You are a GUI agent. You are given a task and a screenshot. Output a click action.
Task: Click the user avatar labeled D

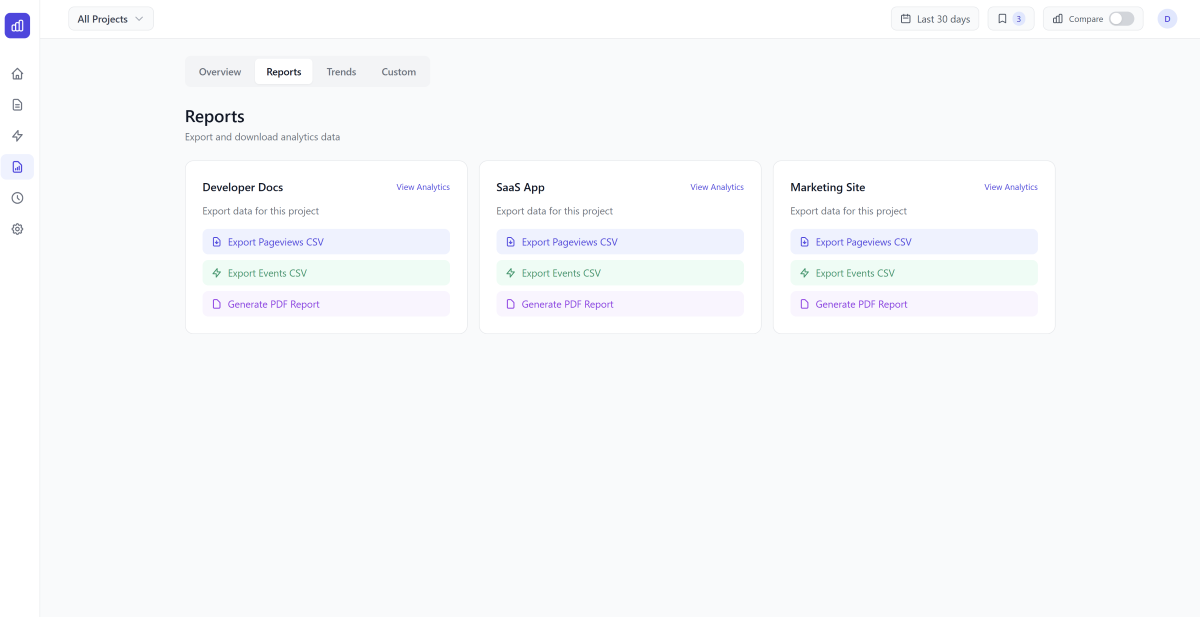[1167, 19]
